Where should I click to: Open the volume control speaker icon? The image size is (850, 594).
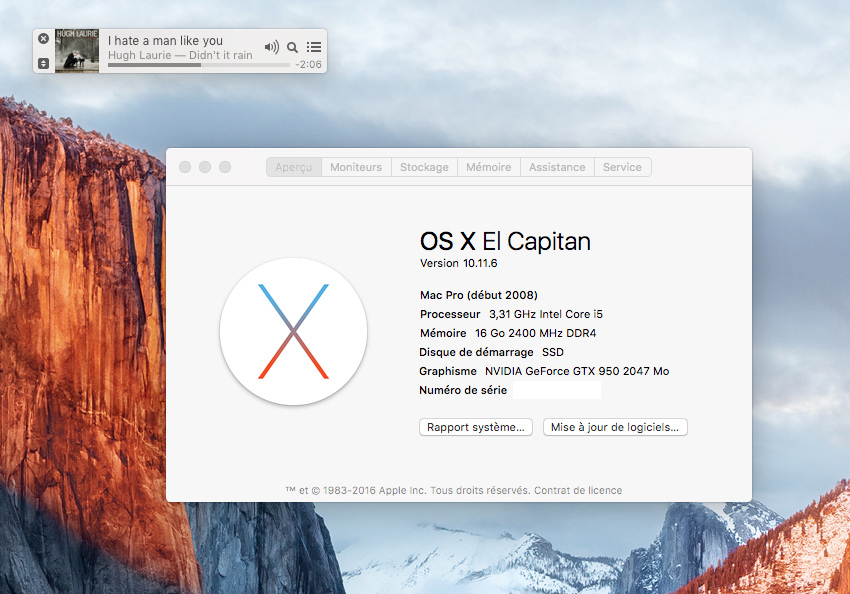tap(272, 47)
